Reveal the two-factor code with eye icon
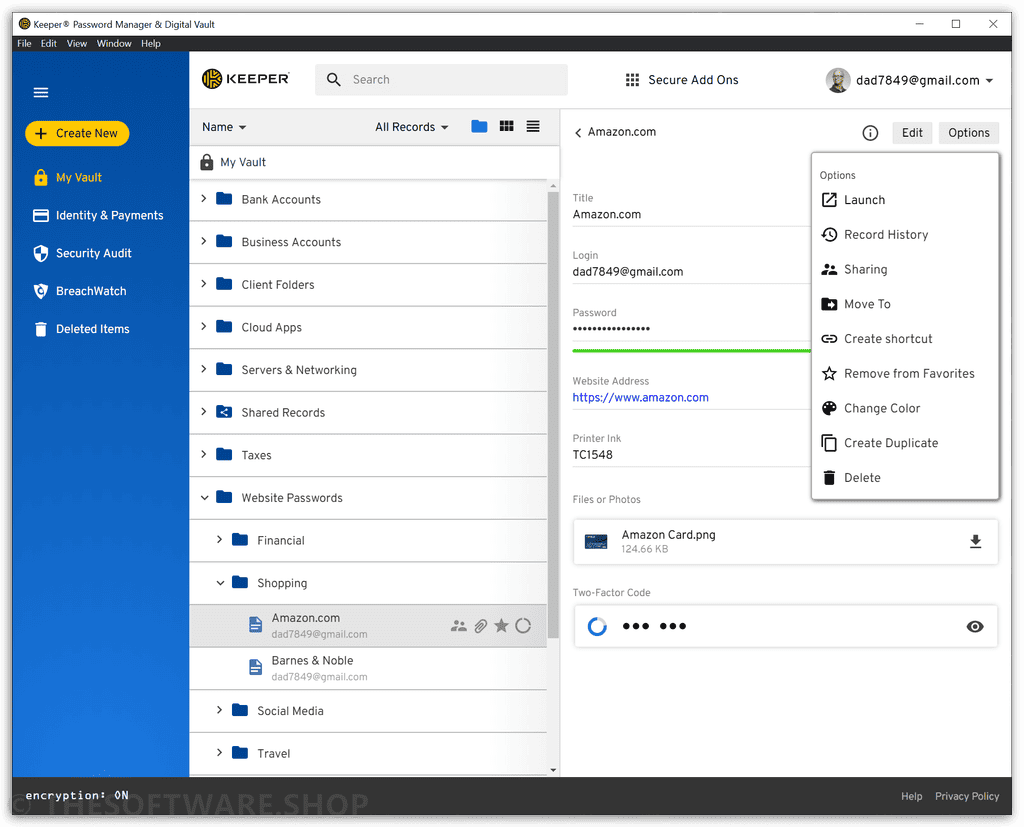The width and height of the screenshot is (1024, 827). tap(974, 626)
